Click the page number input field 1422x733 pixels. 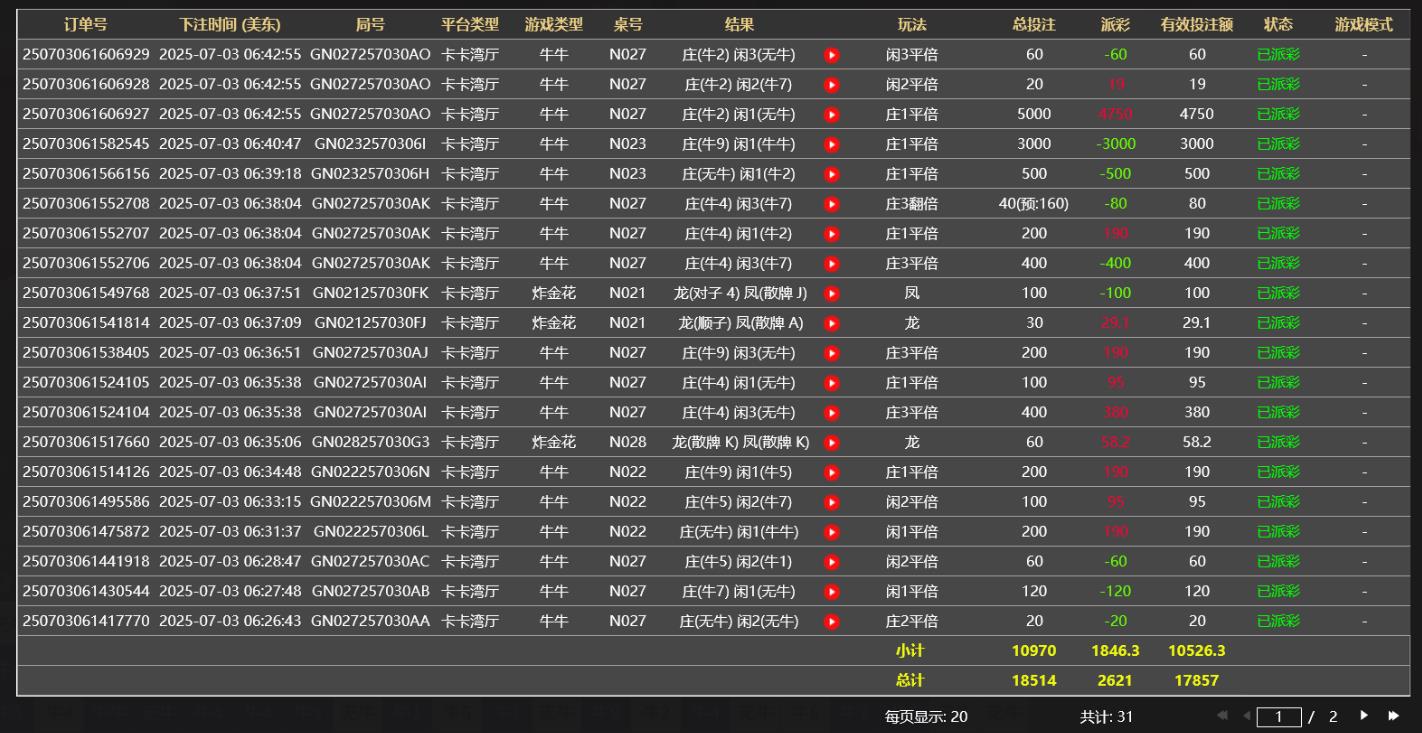tap(1278, 717)
